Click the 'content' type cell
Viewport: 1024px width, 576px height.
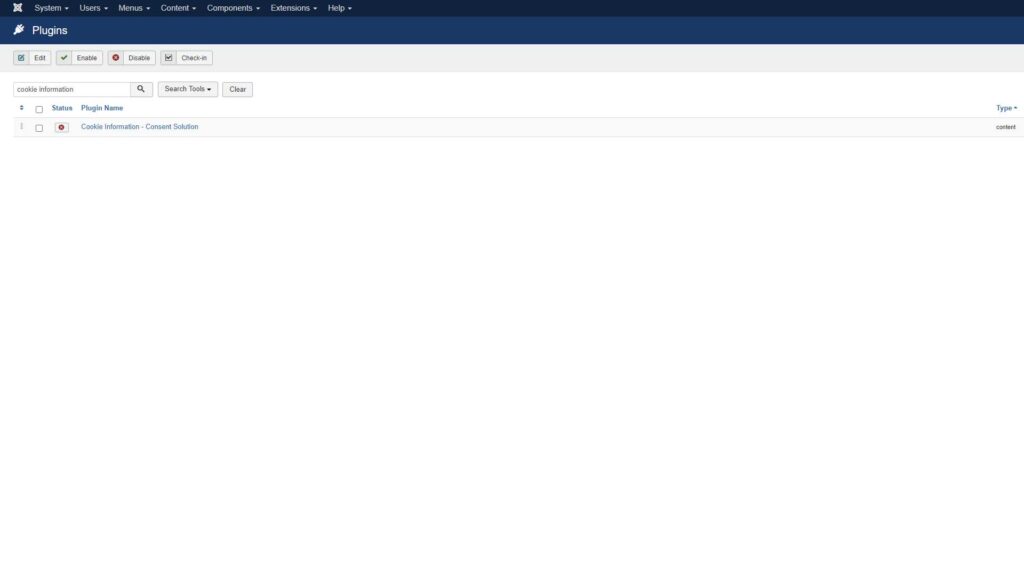(x=1005, y=127)
